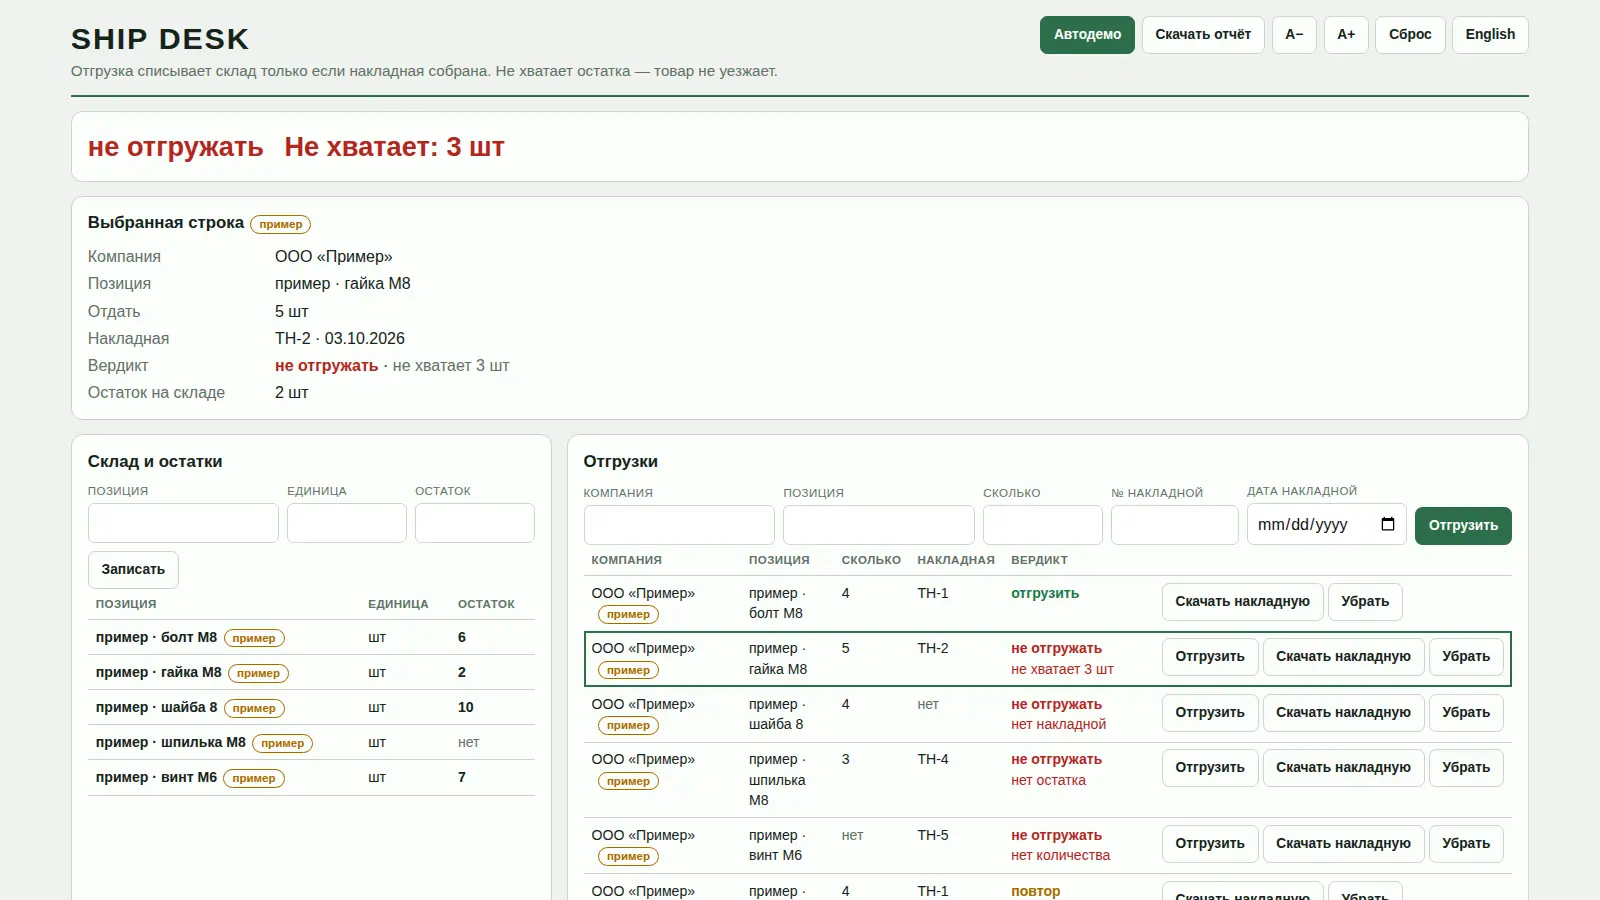This screenshot has height=900, width=1600.
Task: Focus the warehouse Единица input field
Action: [347, 523]
